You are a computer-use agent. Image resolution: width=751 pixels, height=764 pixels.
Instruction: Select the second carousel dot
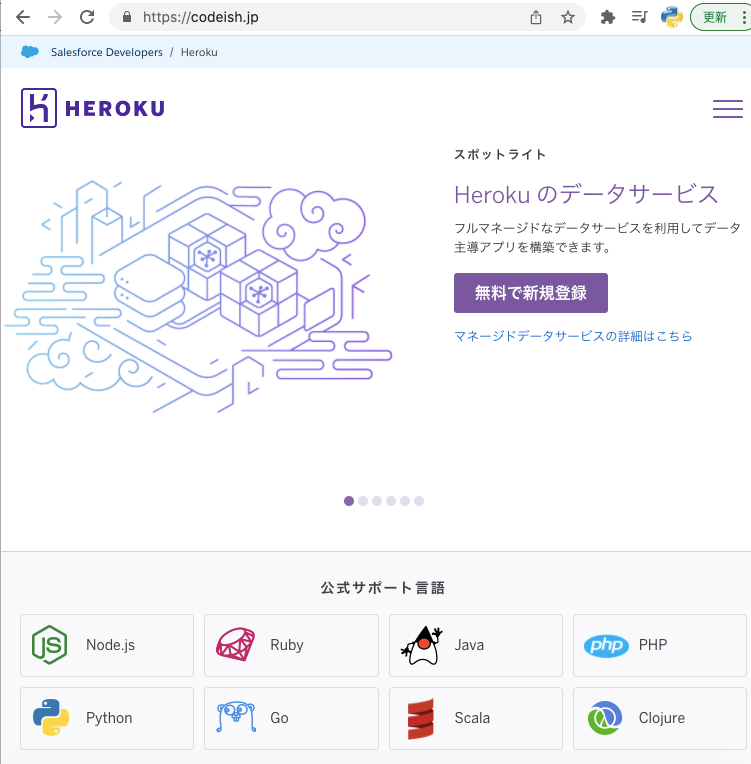[363, 501]
